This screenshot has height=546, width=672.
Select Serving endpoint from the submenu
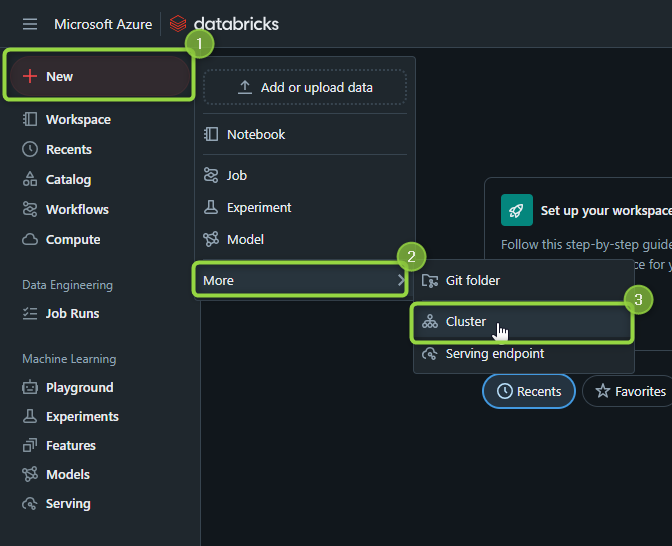[x=524, y=354]
